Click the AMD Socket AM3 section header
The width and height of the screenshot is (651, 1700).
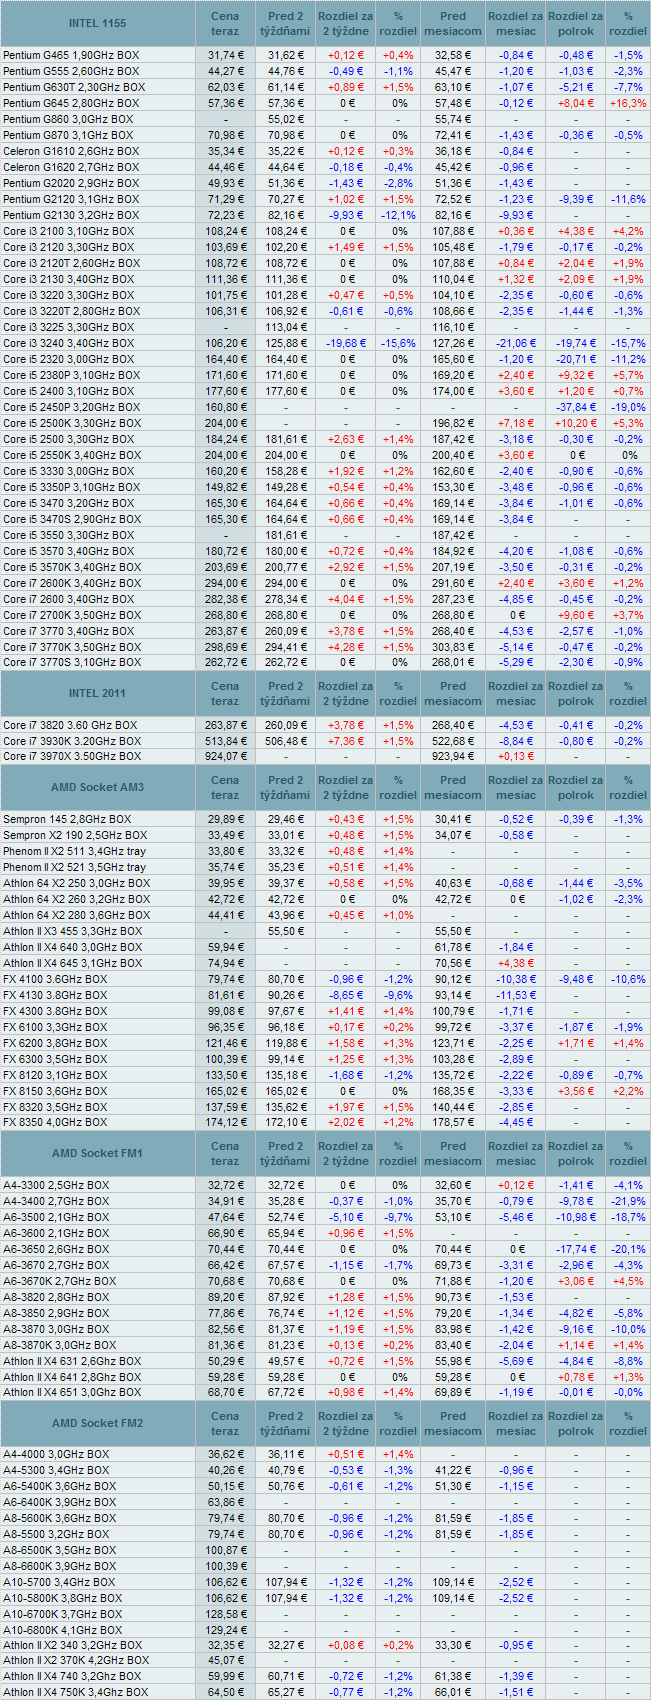[98, 787]
